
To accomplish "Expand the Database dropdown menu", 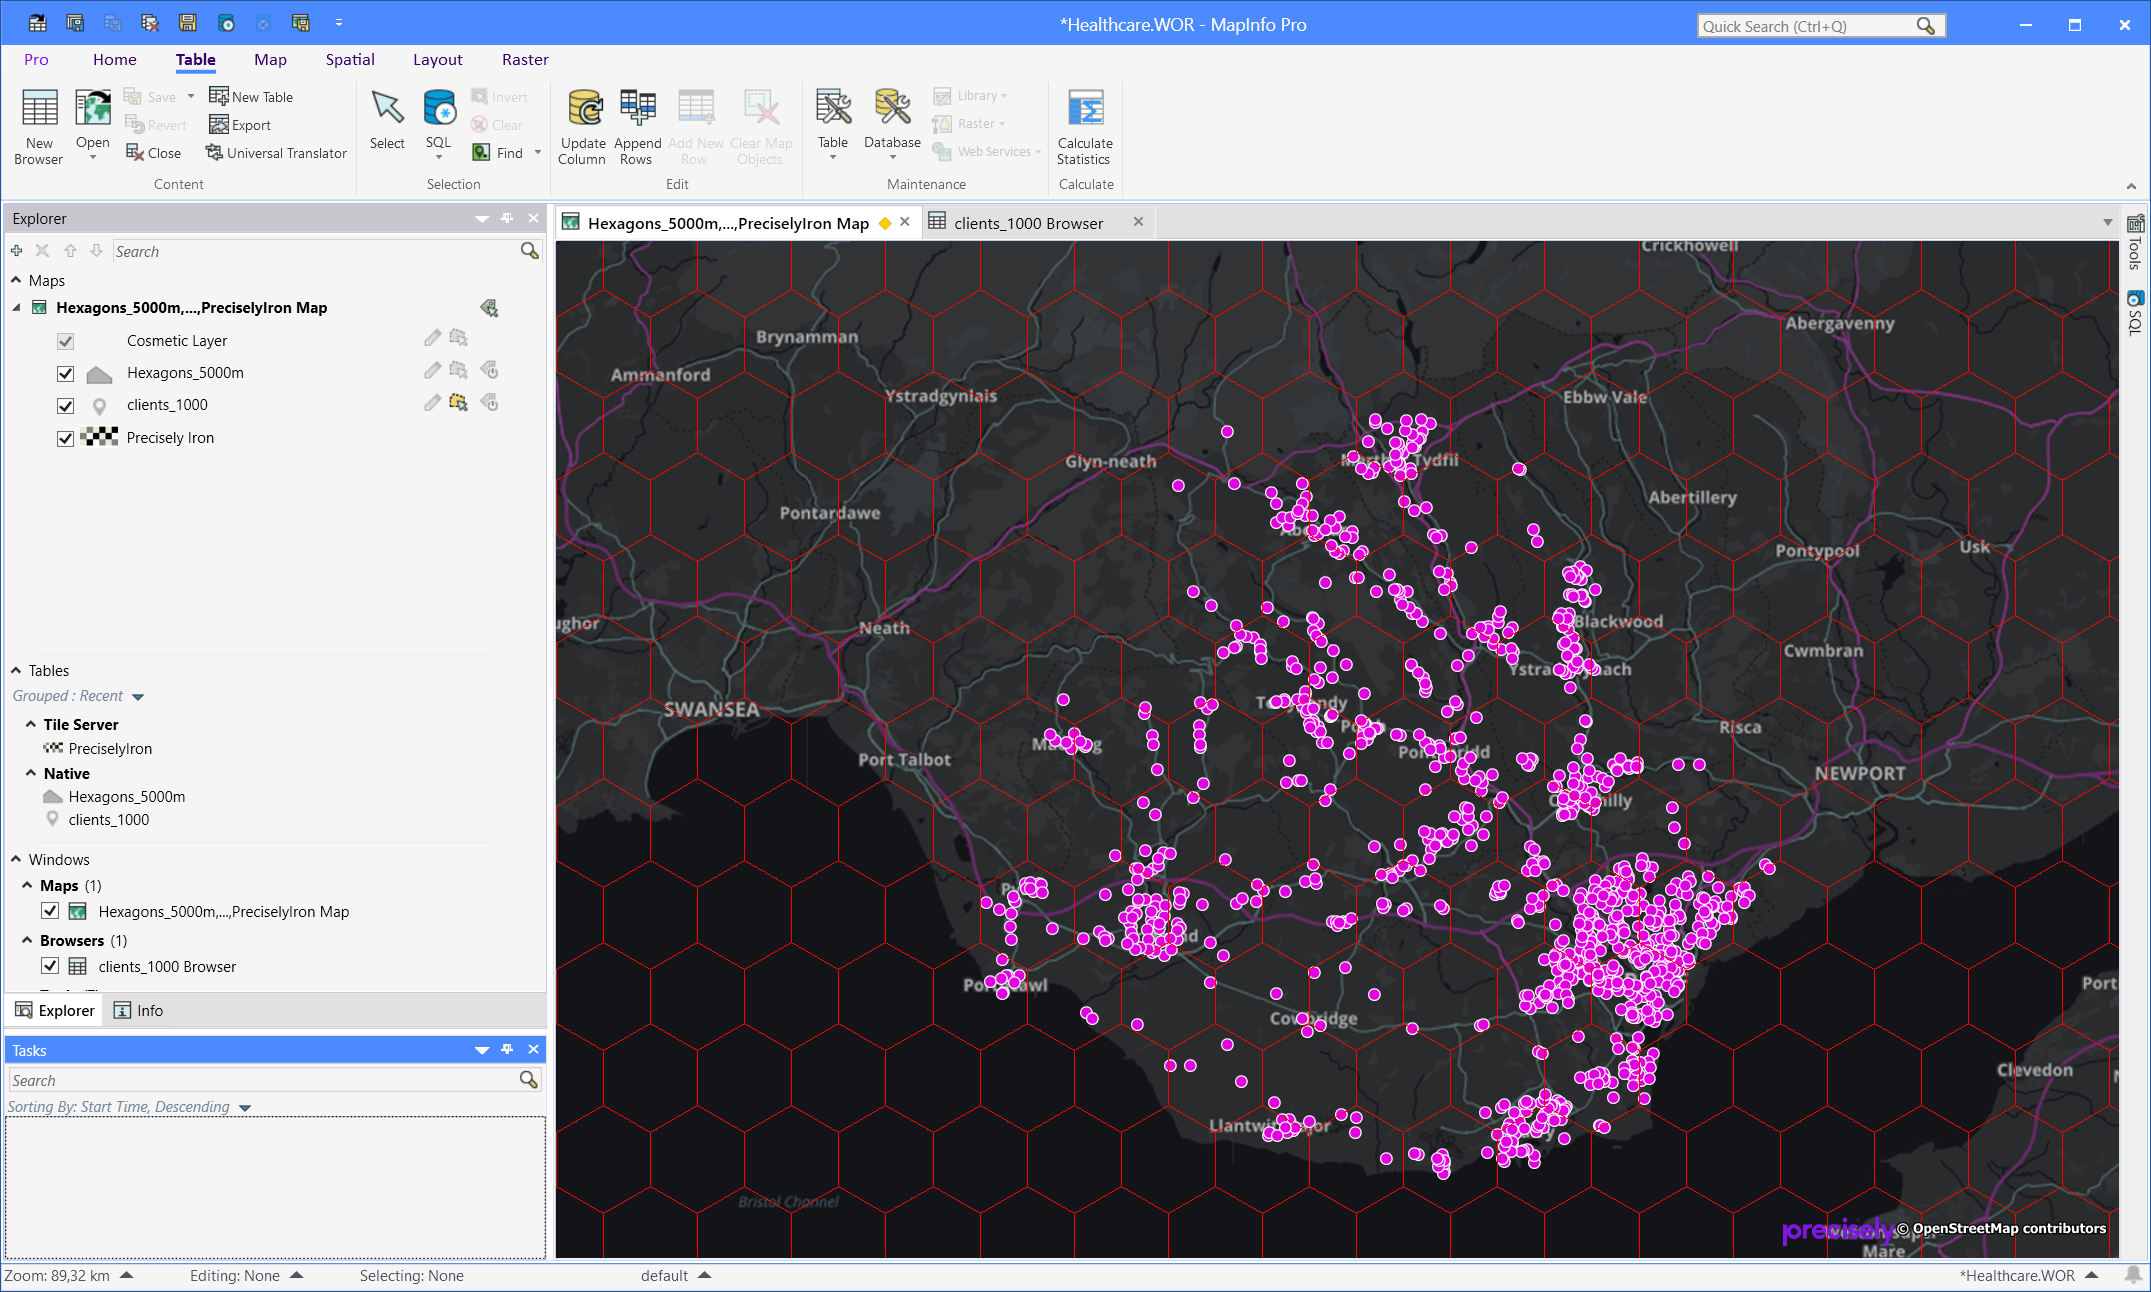I will tap(892, 157).
